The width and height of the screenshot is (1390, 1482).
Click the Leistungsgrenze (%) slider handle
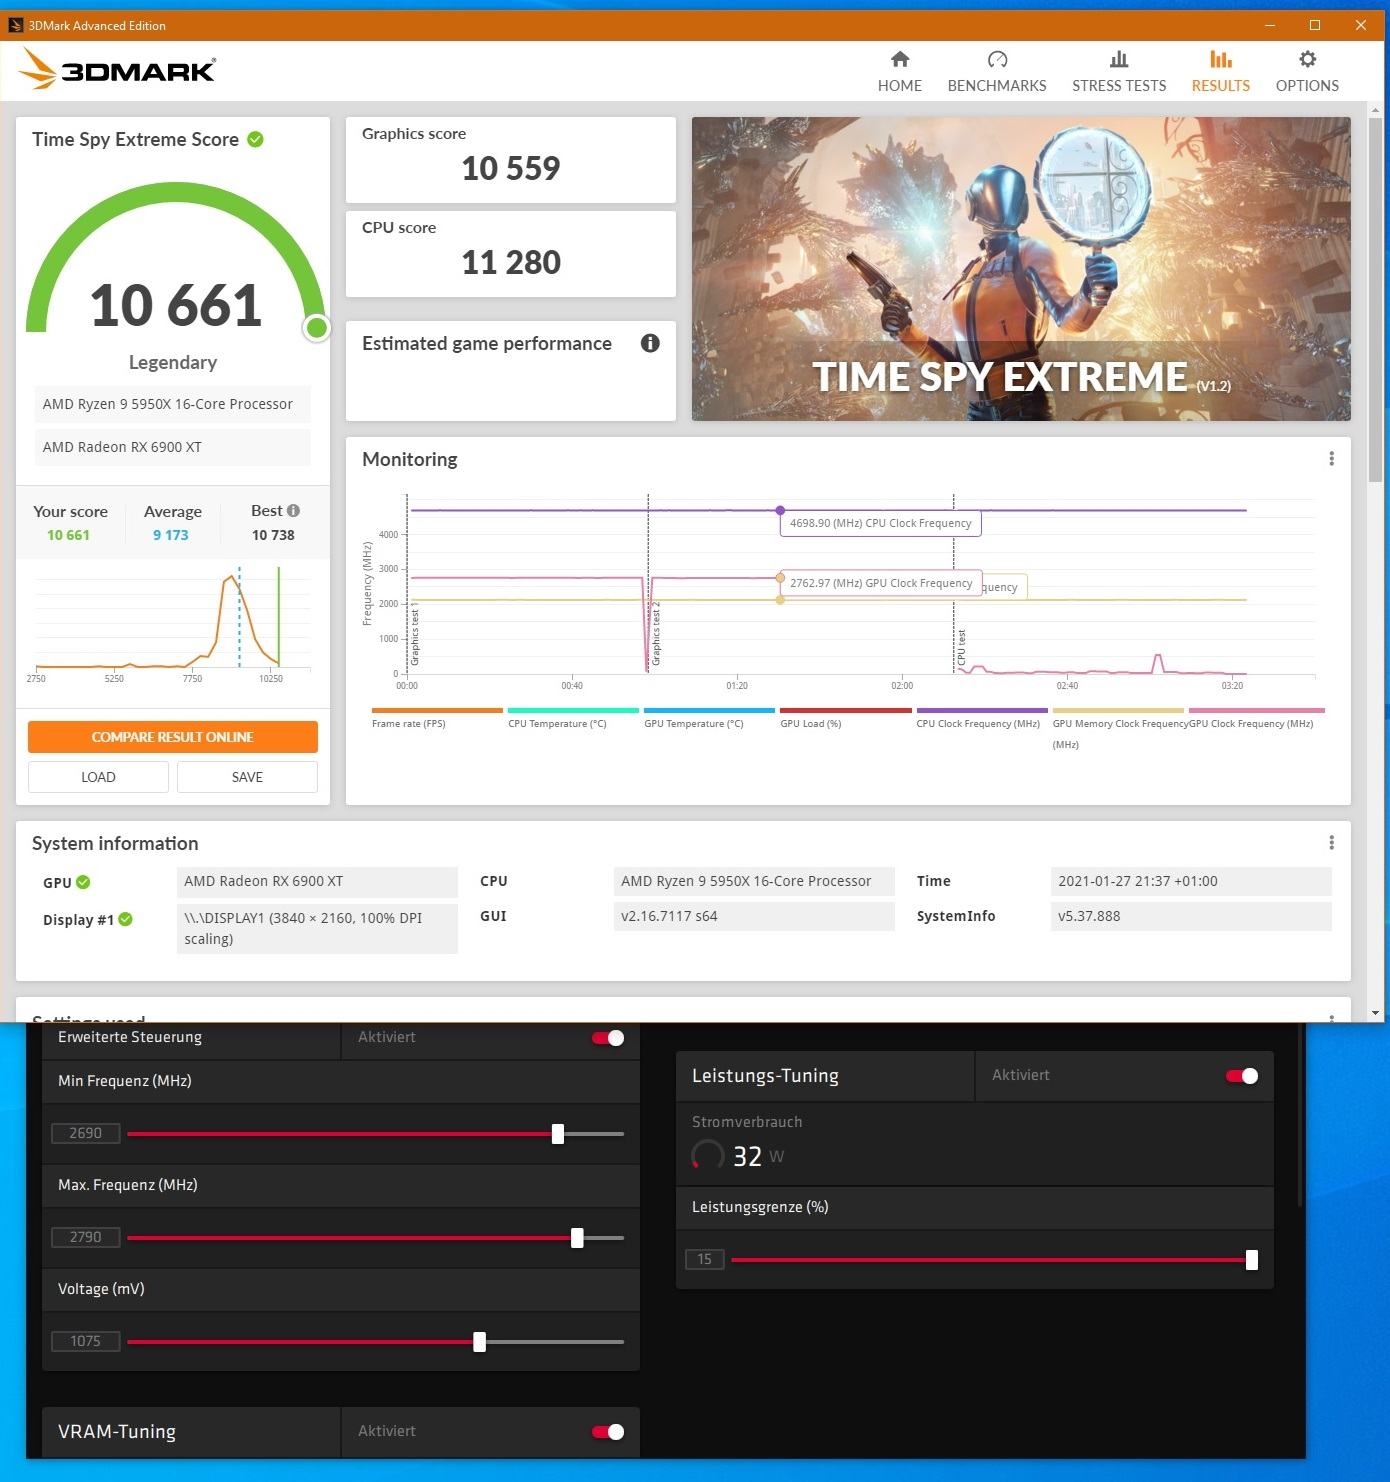(1252, 1260)
